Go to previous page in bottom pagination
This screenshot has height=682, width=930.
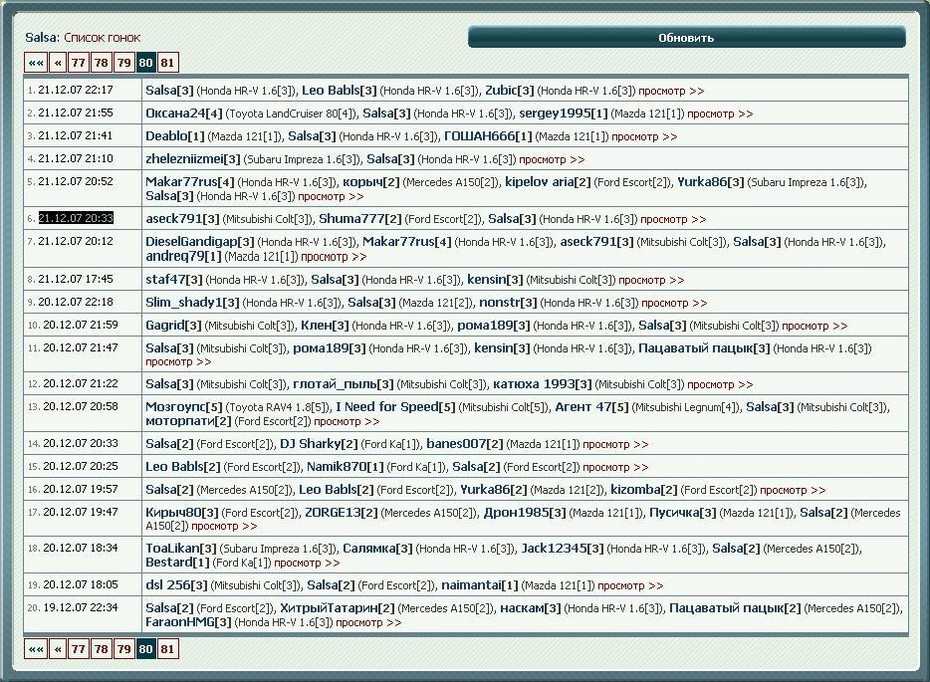click(x=58, y=649)
